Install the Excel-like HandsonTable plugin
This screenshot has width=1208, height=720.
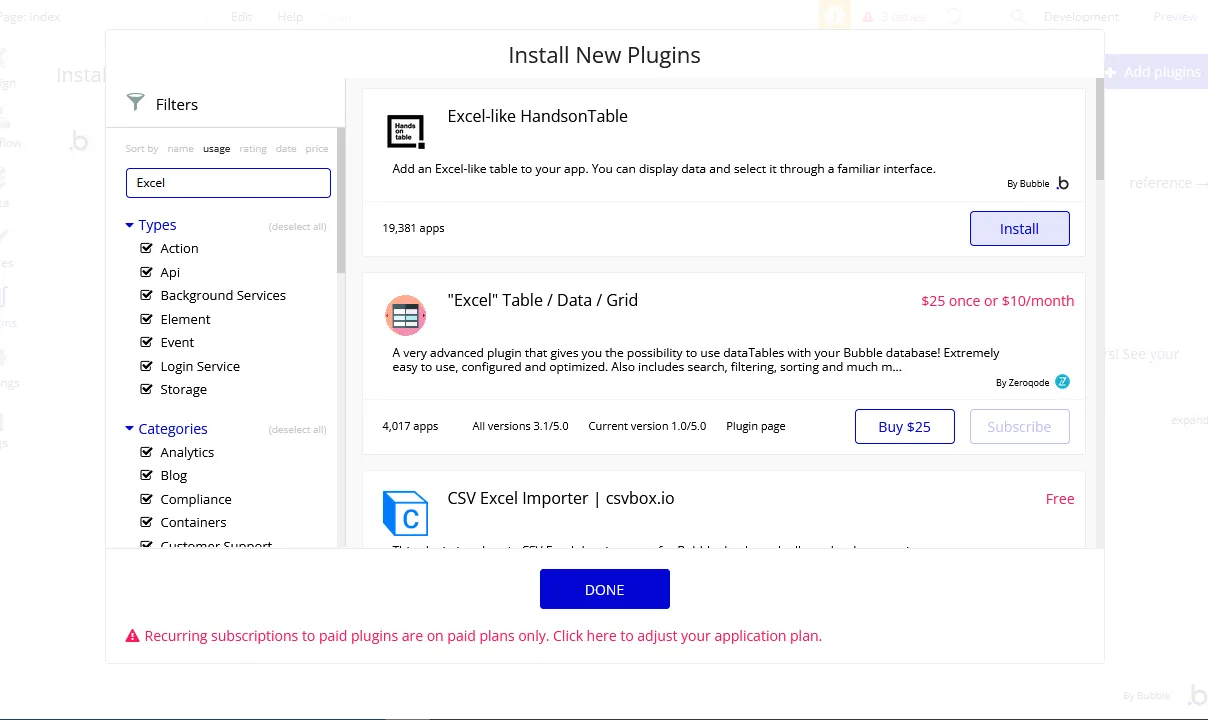click(x=1019, y=229)
